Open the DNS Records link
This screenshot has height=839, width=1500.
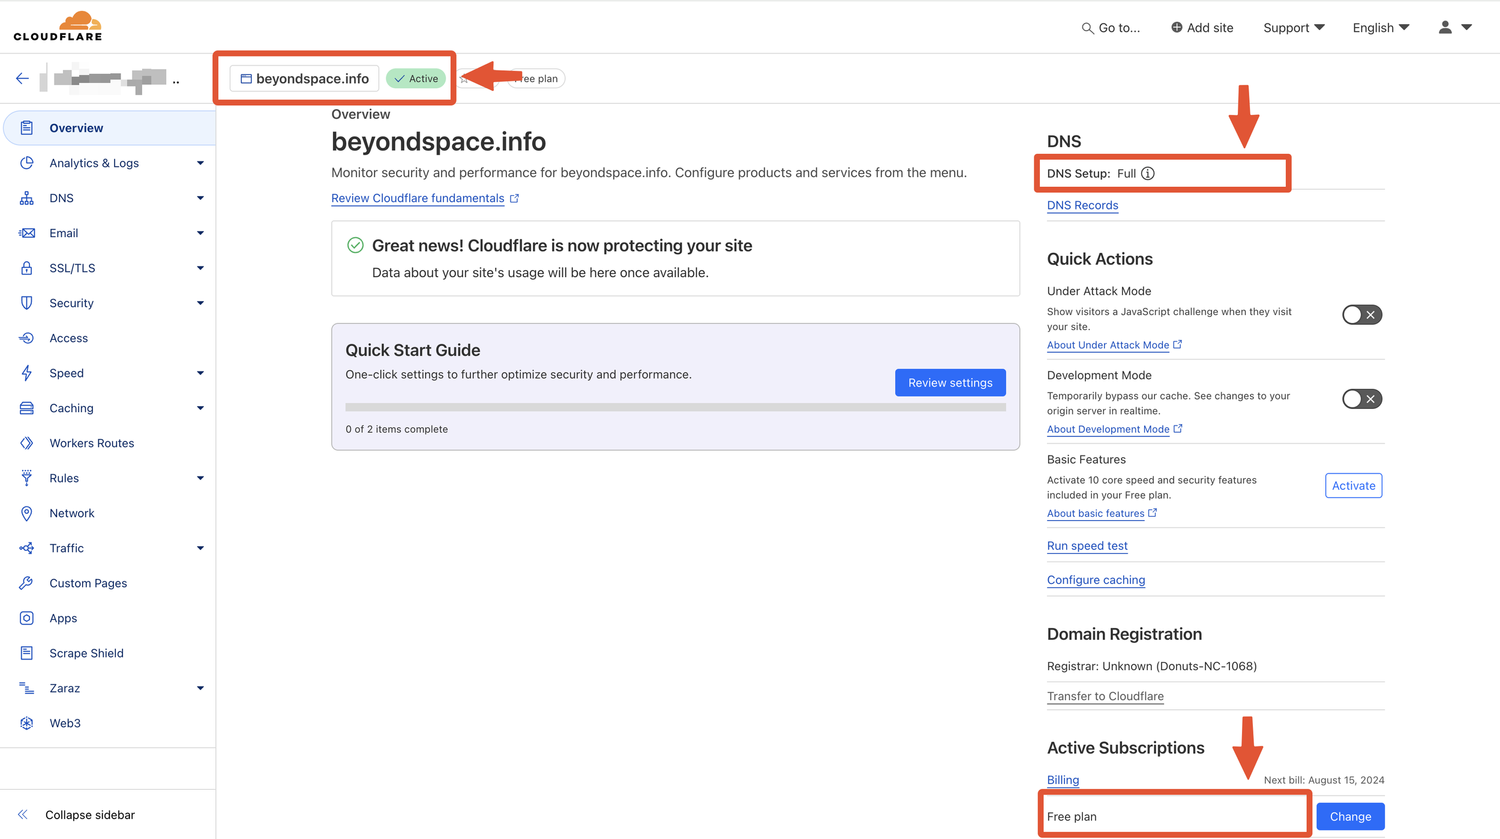point(1082,205)
